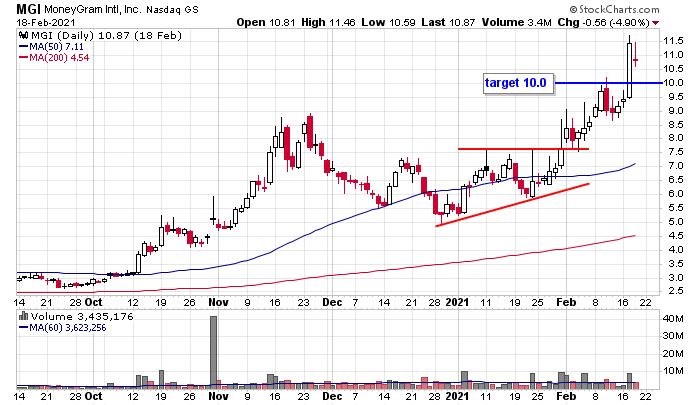Click the 'MGI (Daily) 10.87 (18 Feb)' legend
Viewport: 700px width, 405px height.
coord(106,36)
